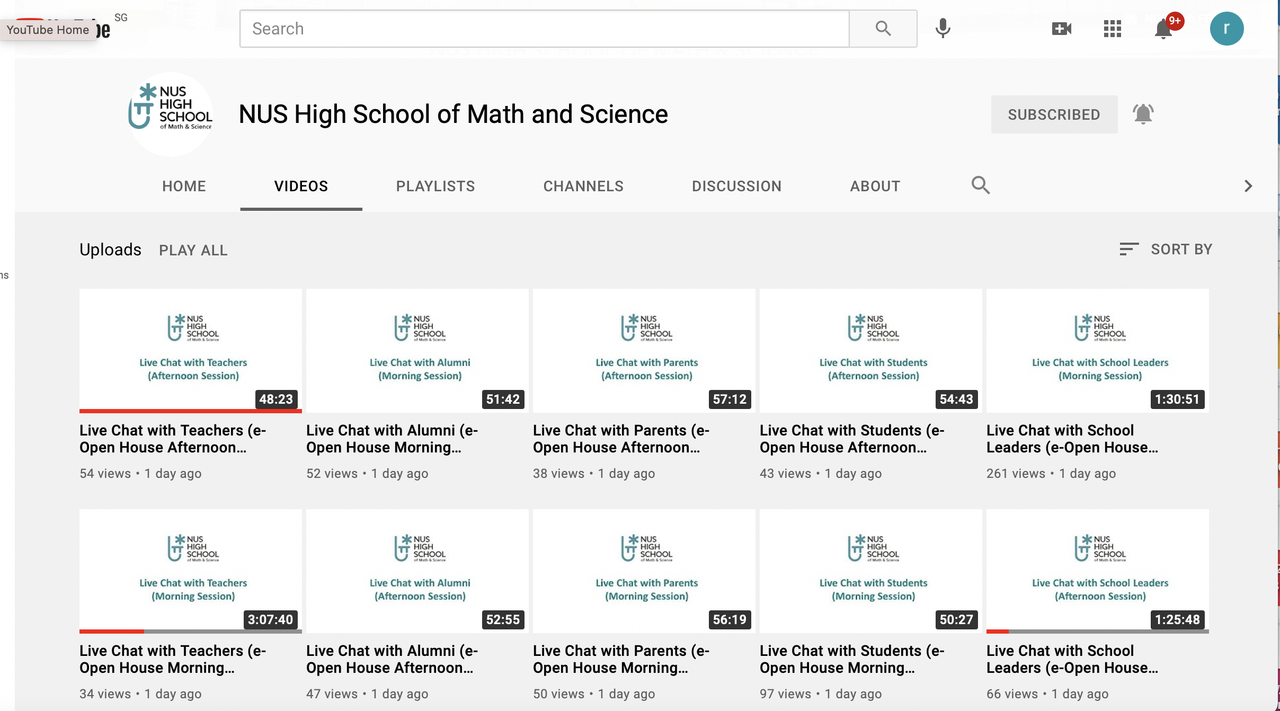Open Live Chat with Students Afternoon thumbnail
This screenshot has height=711, width=1280.
click(x=871, y=351)
